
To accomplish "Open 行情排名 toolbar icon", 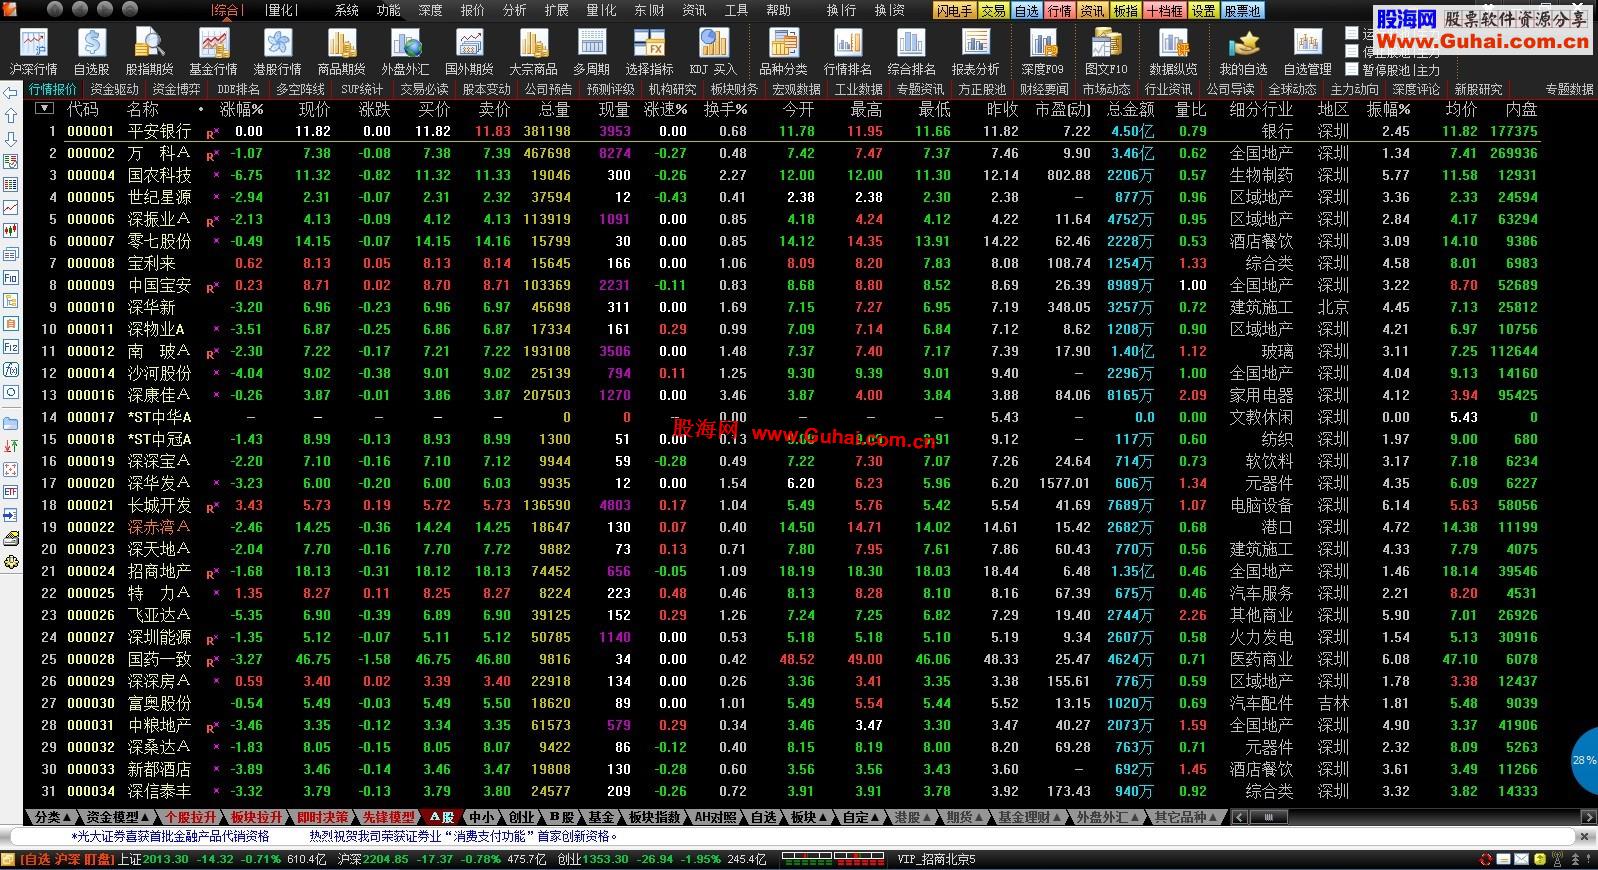I will [x=847, y=52].
